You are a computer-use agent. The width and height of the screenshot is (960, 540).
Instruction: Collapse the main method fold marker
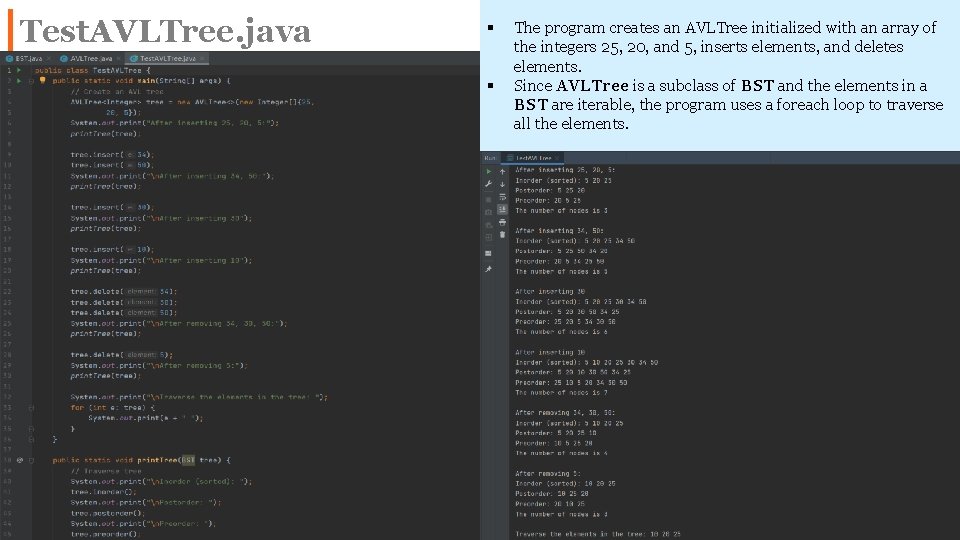pyautogui.click(x=31, y=81)
